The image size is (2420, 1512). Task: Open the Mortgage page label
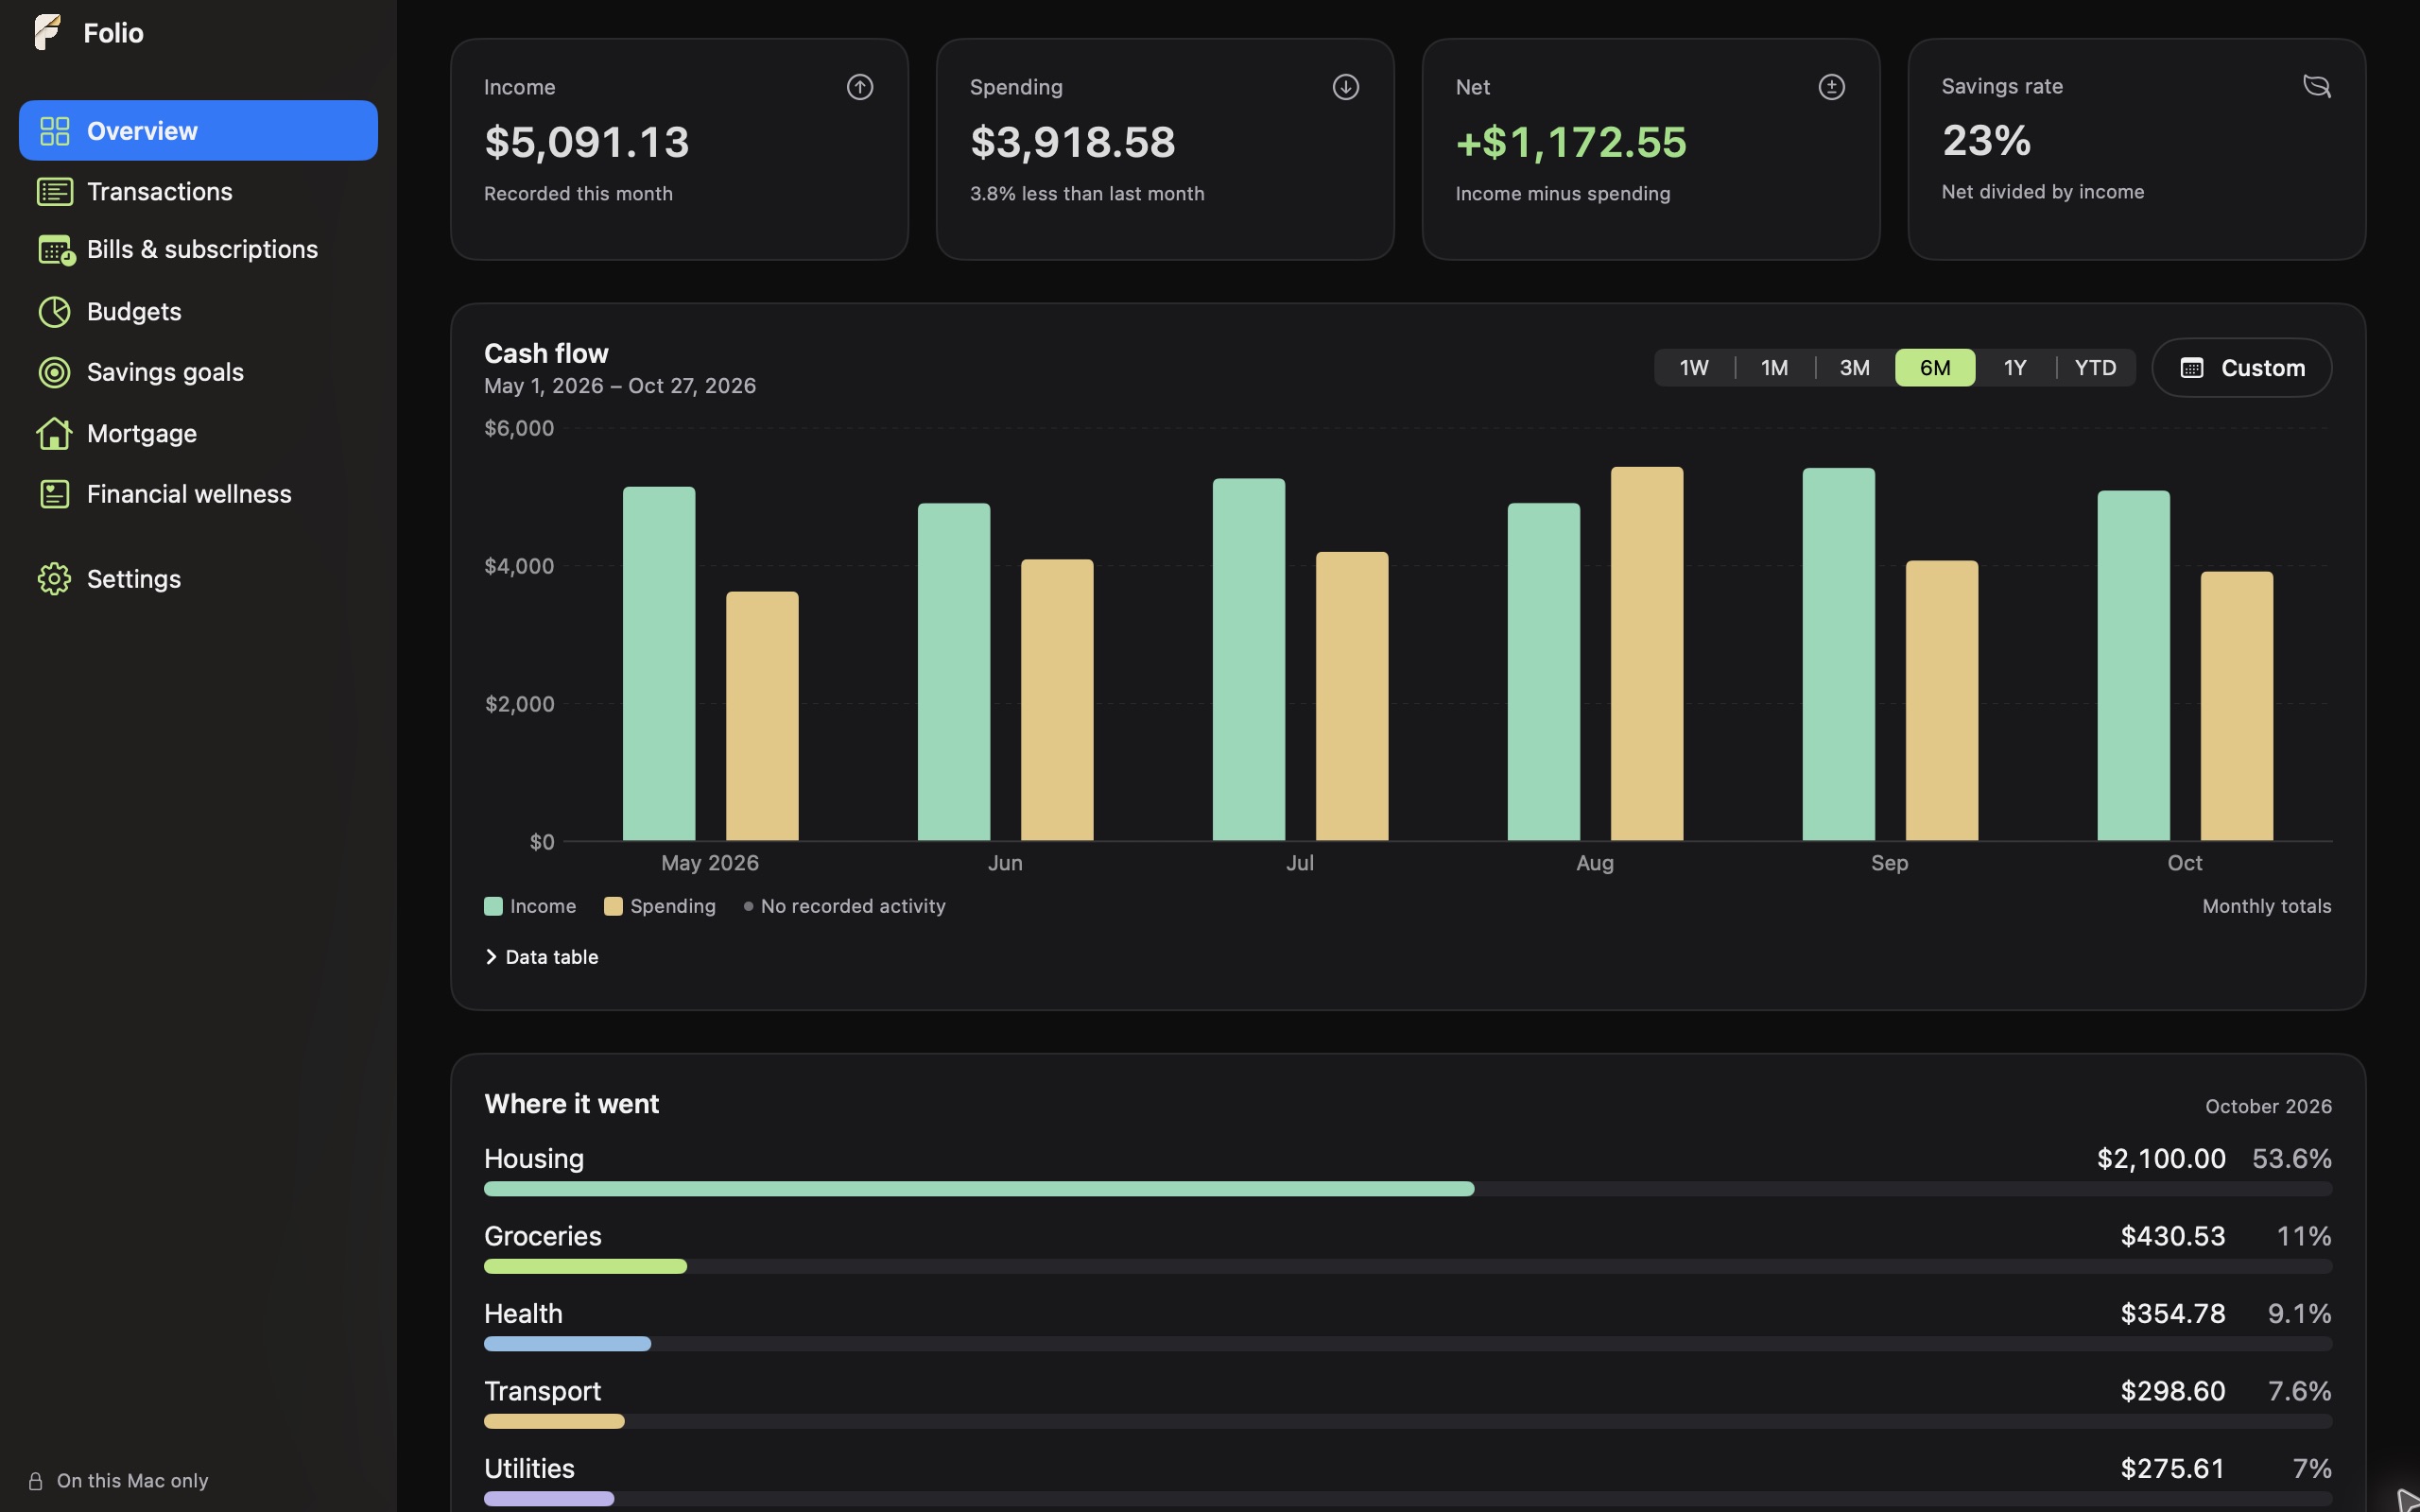coord(142,433)
